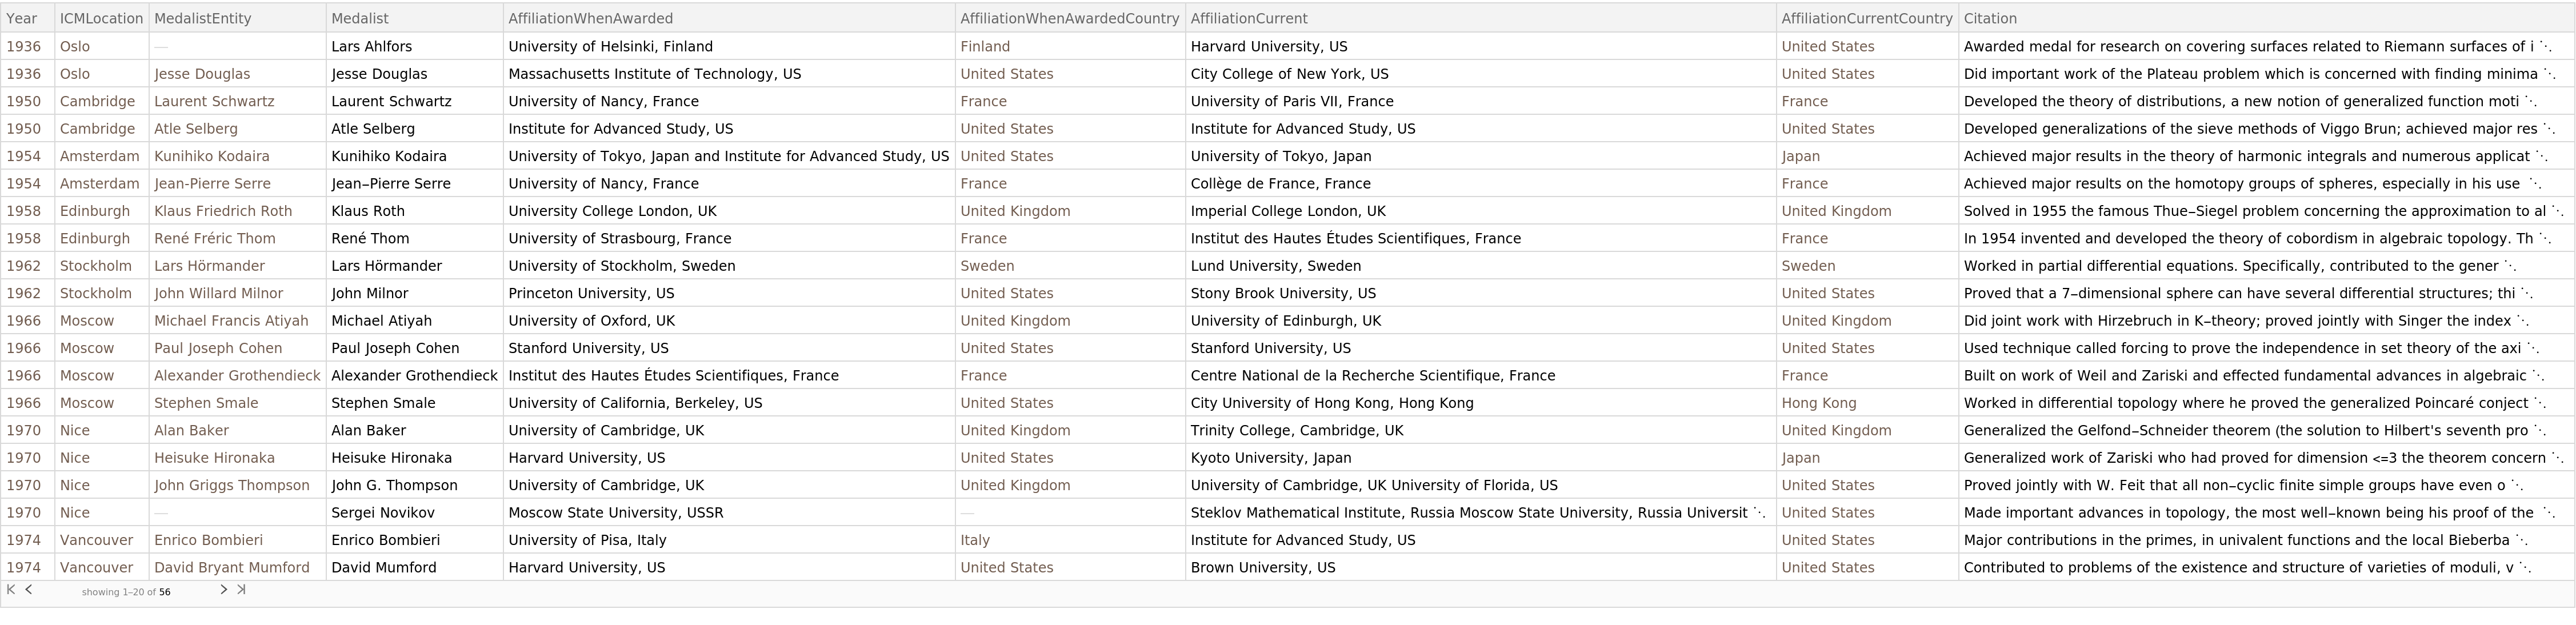Expand truncated citation for Jean-Pierre Serre

(x=2534, y=184)
